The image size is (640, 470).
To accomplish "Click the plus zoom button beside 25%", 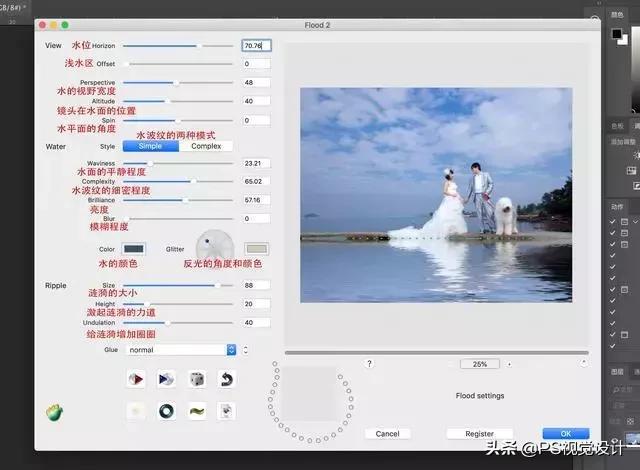I will click(509, 364).
